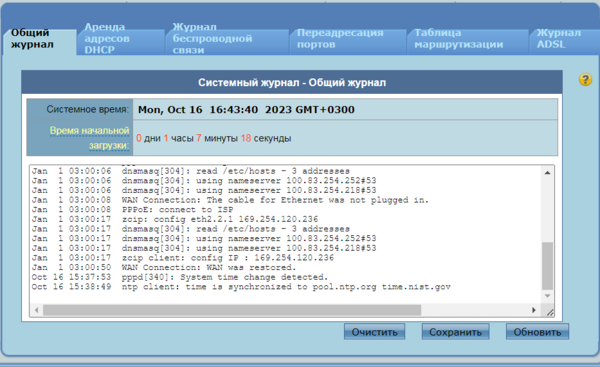Click the horizontal scroll right arrow
Image resolution: width=600 pixels, height=367 pixels.
pyautogui.click(x=534, y=310)
